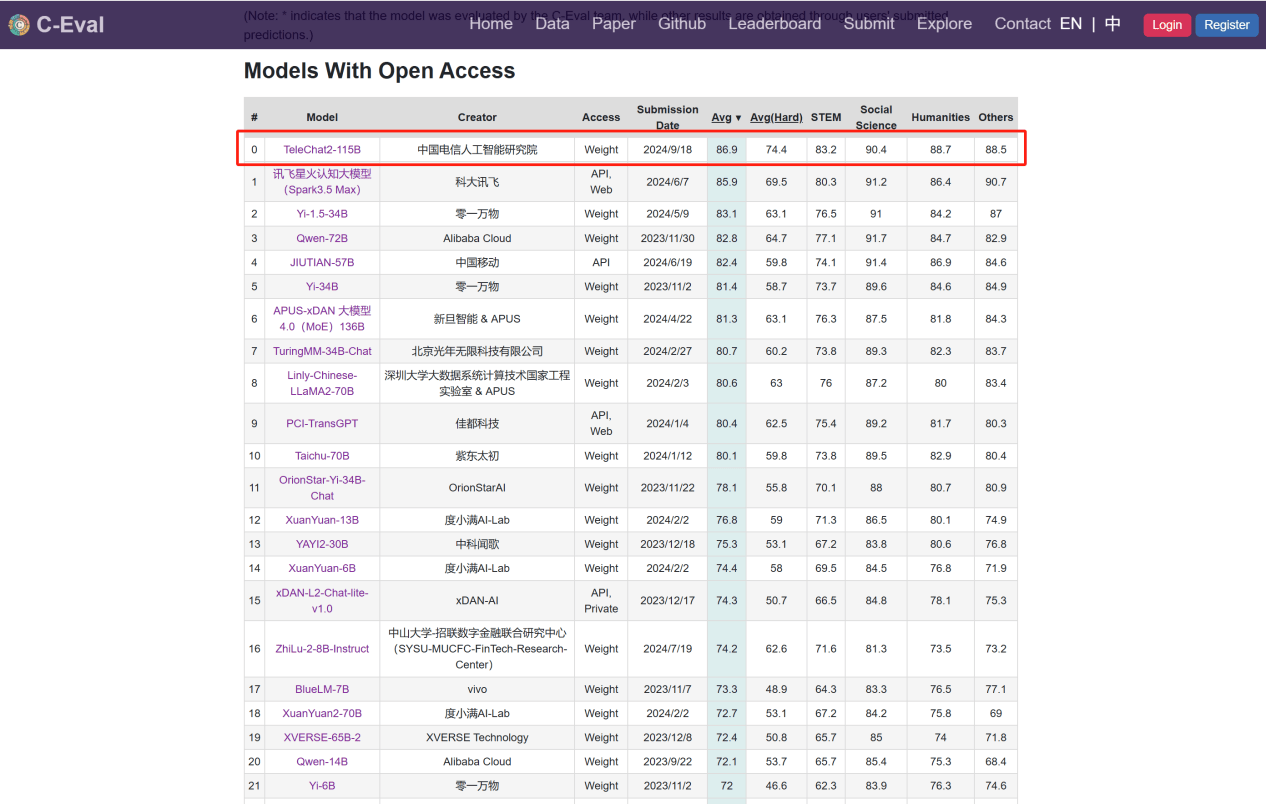Screen dimensions: 1266x804
Task: Open the TeleChat2-115B model link
Action: click(322, 150)
